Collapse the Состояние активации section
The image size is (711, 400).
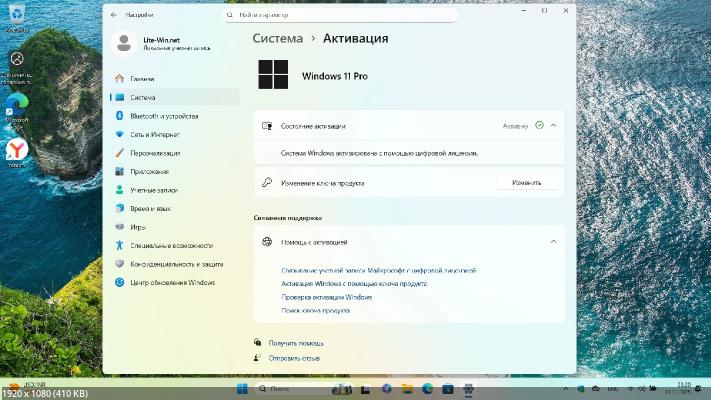coord(553,126)
